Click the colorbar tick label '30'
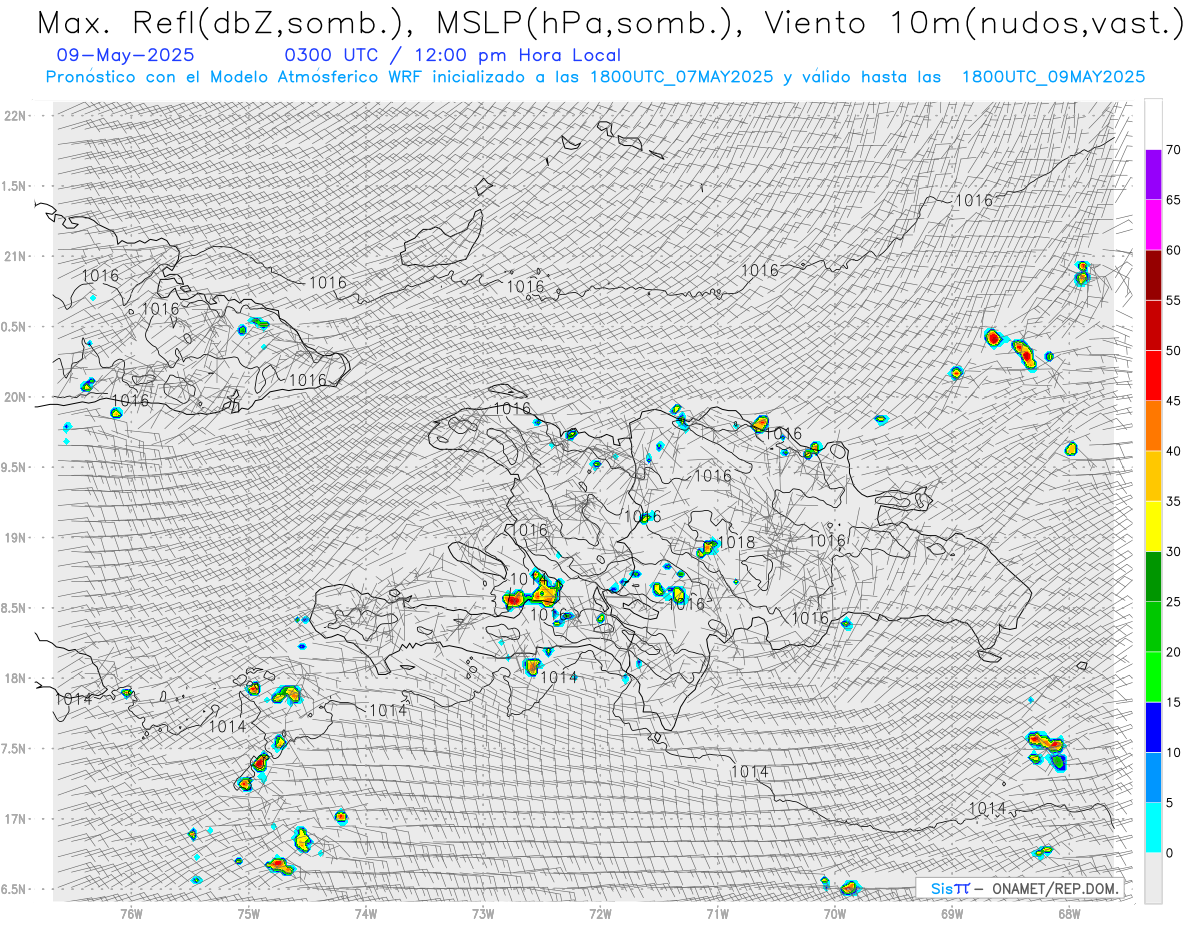The width and height of the screenshot is (1200, 927). 1173,552
